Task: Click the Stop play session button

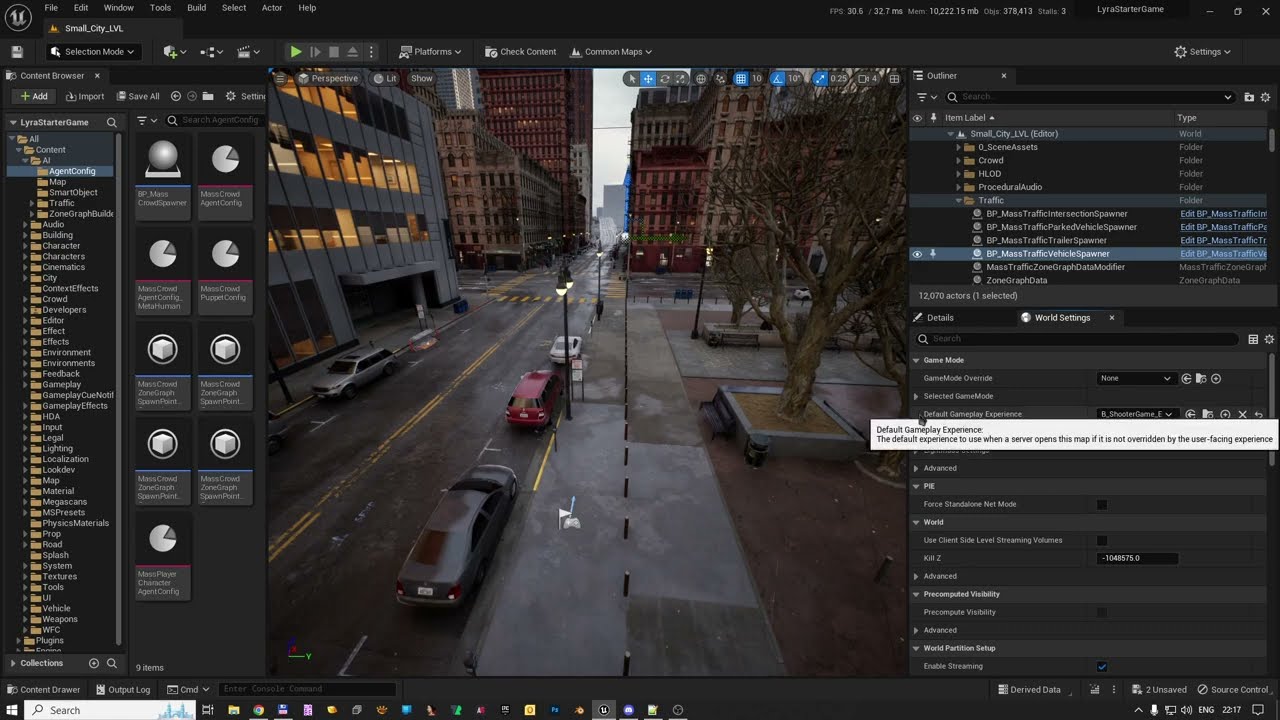Action: pyautogui.click(x=334, y=51)
